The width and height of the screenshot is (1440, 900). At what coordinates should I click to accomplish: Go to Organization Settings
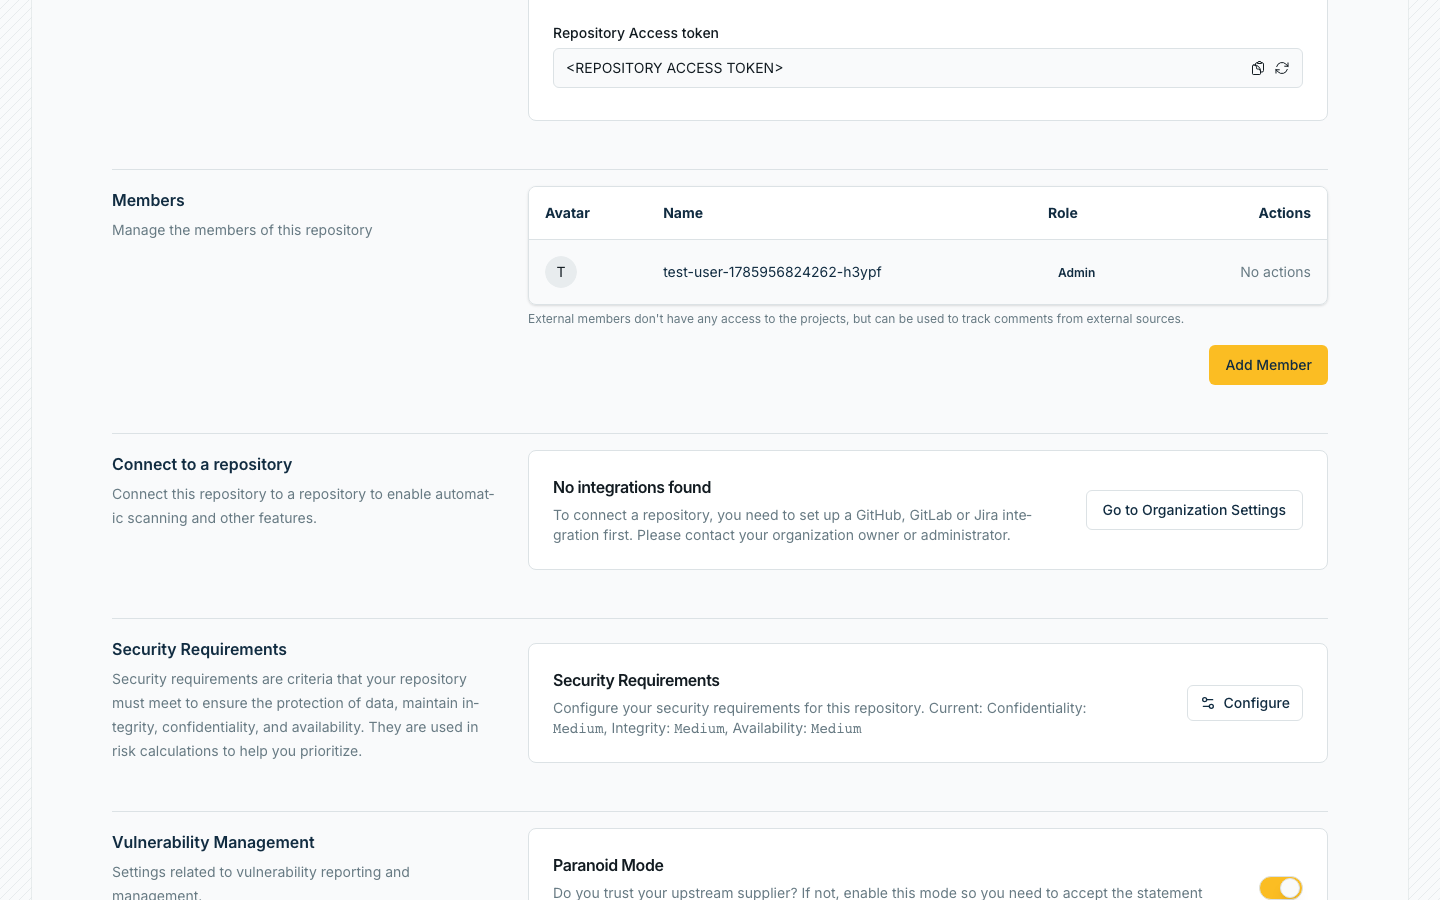[x=1194, y=510]
